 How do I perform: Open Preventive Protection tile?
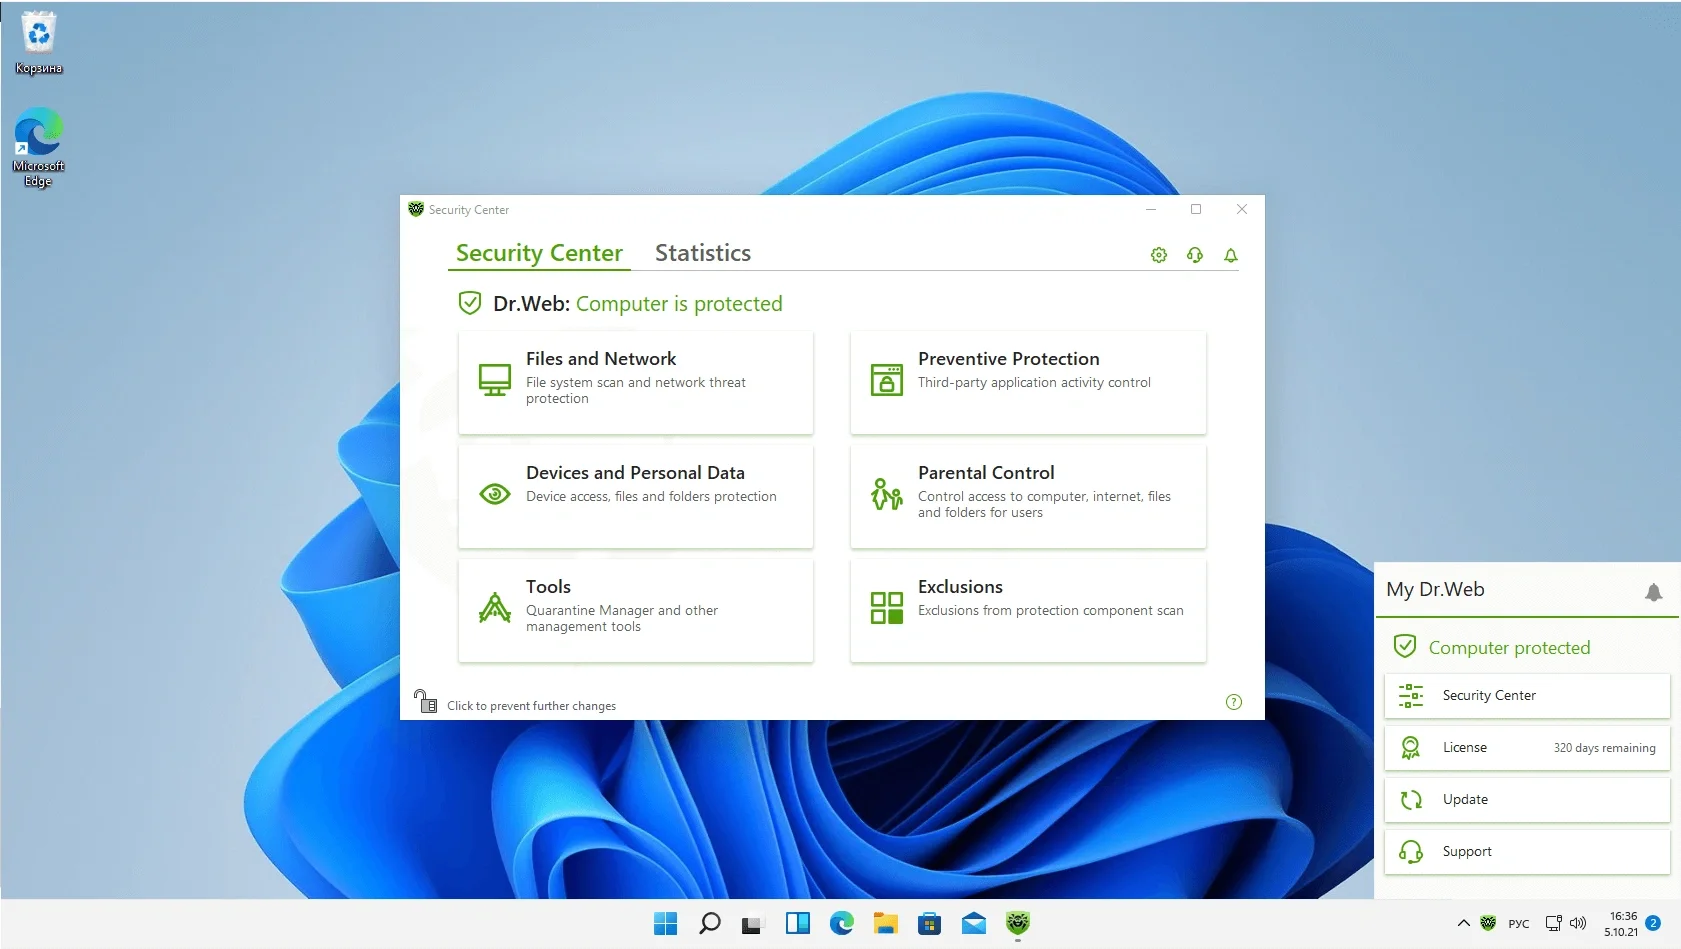coord(1027,382)
